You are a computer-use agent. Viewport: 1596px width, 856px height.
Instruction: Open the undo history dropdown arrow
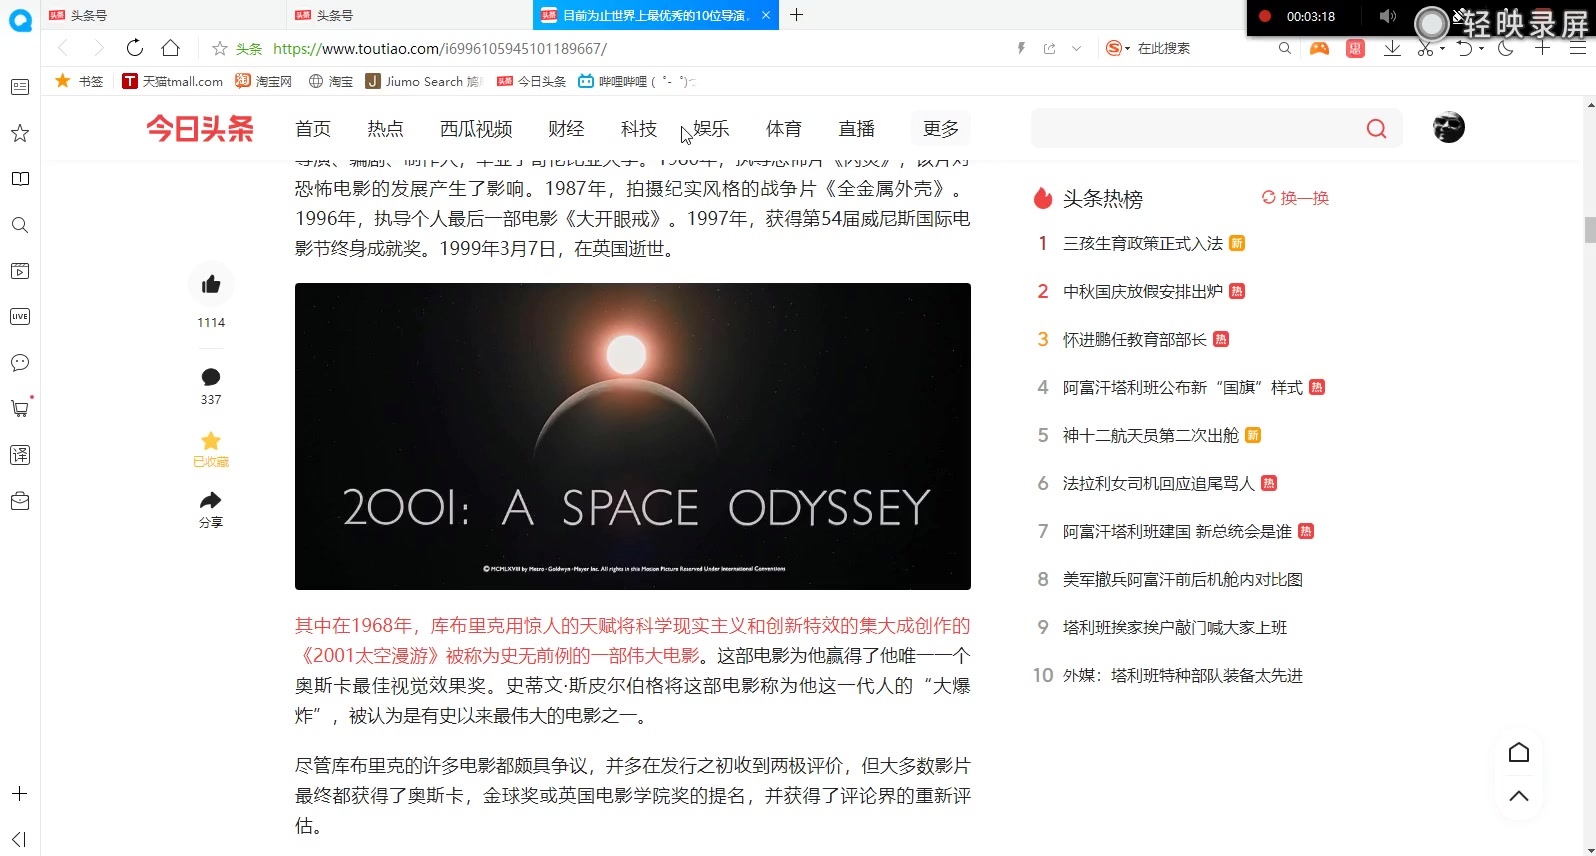point(1481,48)
